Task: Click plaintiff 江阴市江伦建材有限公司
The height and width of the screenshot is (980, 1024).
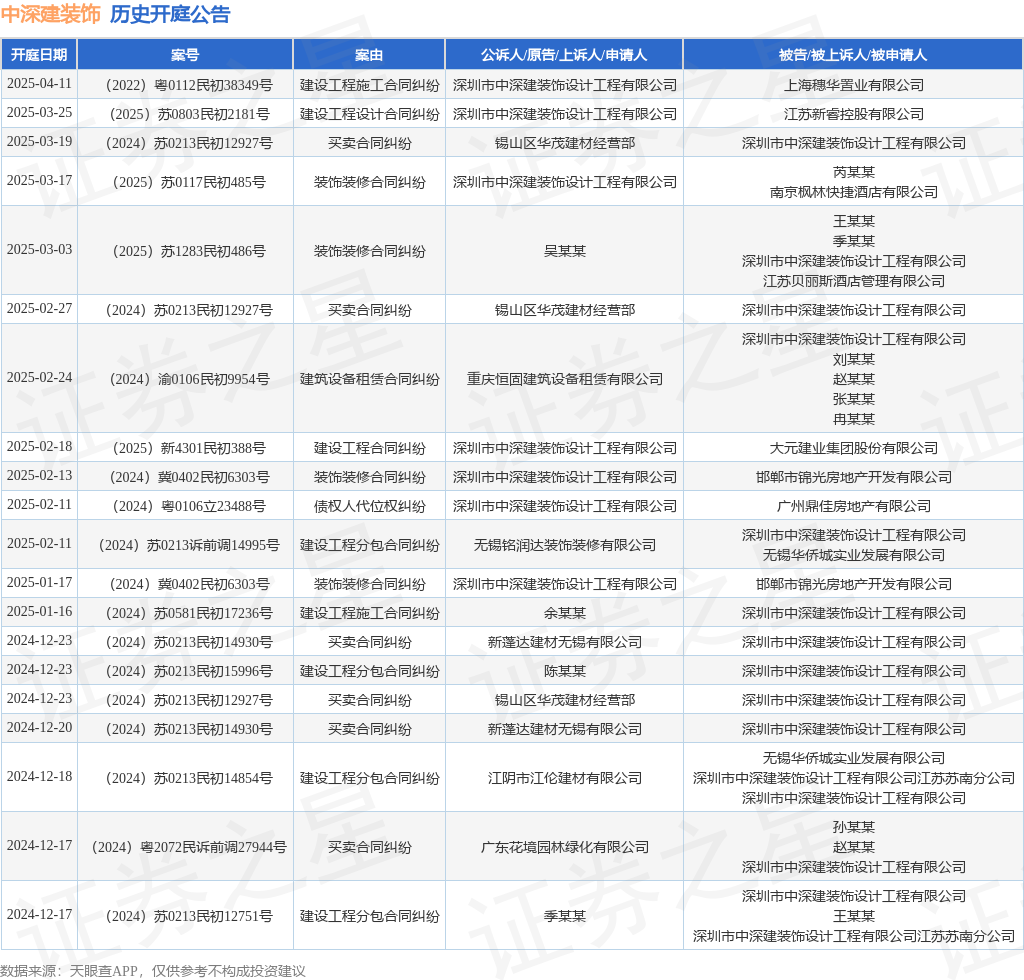Action: tap(565, 778)
